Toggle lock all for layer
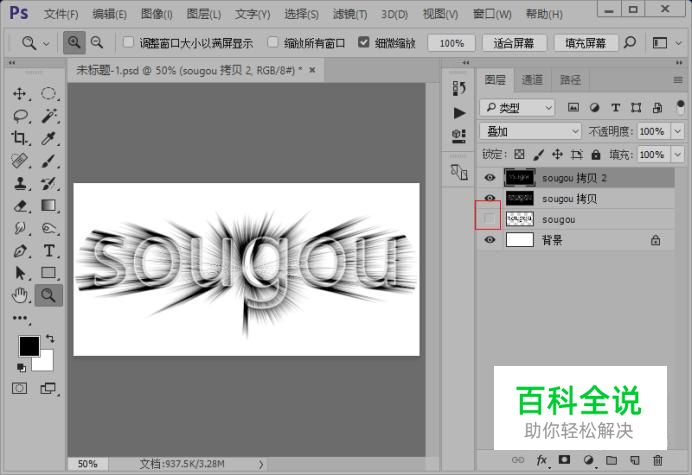The height and width of the screenshot is (475, 692). (596, 155)
